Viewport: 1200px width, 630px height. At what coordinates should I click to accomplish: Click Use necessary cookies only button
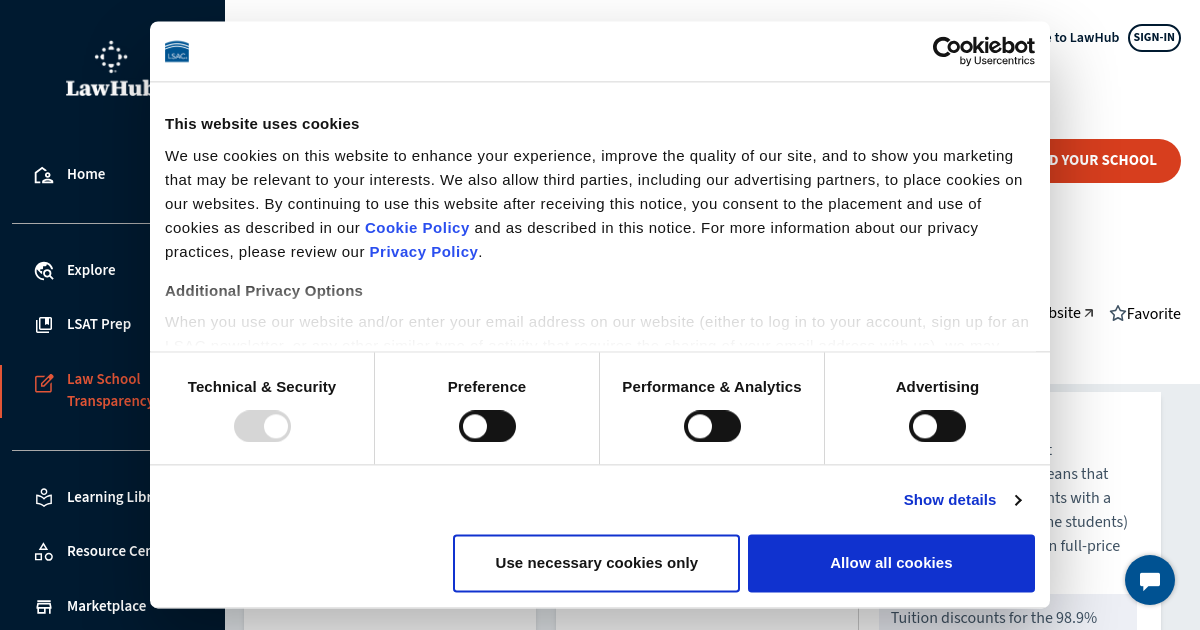tap(596, 563)
